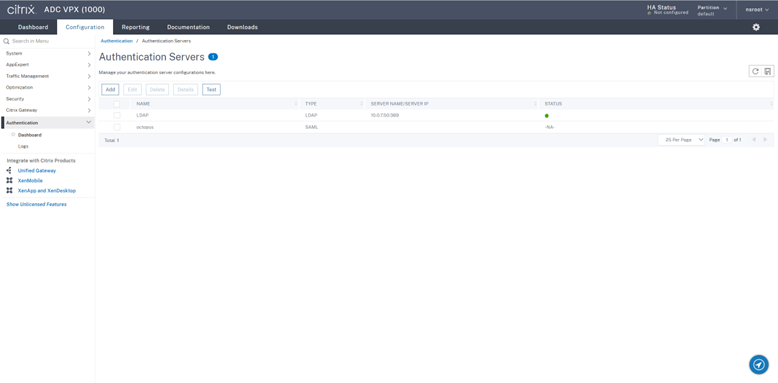Open the navigation help compass button
Viewport: 778px width, 383px height.
click(759, 365)
